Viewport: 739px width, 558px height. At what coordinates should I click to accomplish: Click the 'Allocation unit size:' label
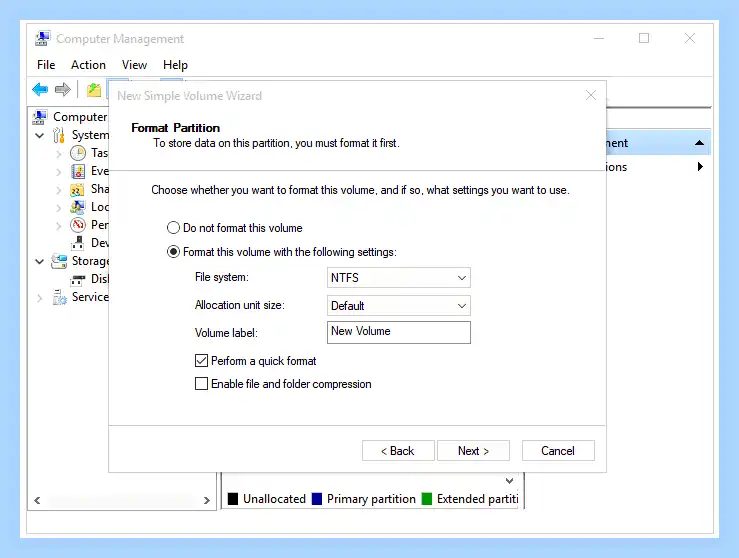239,305
